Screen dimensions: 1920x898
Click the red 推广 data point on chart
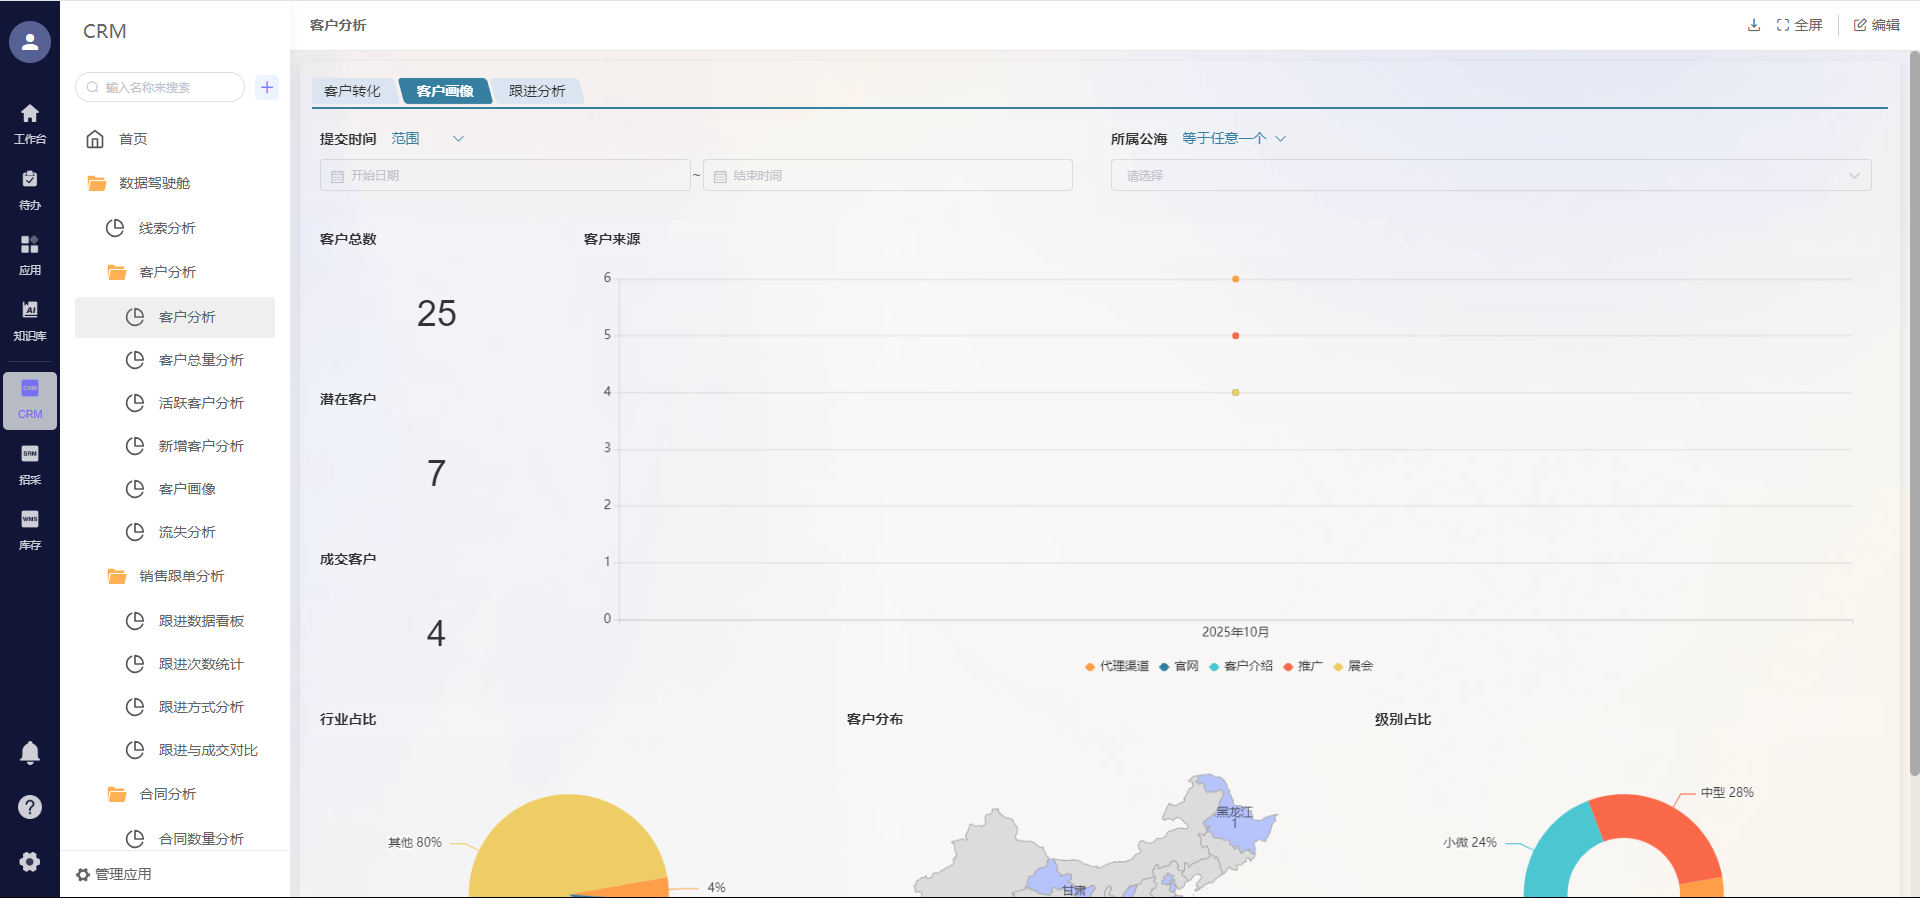pos(1236,336)
